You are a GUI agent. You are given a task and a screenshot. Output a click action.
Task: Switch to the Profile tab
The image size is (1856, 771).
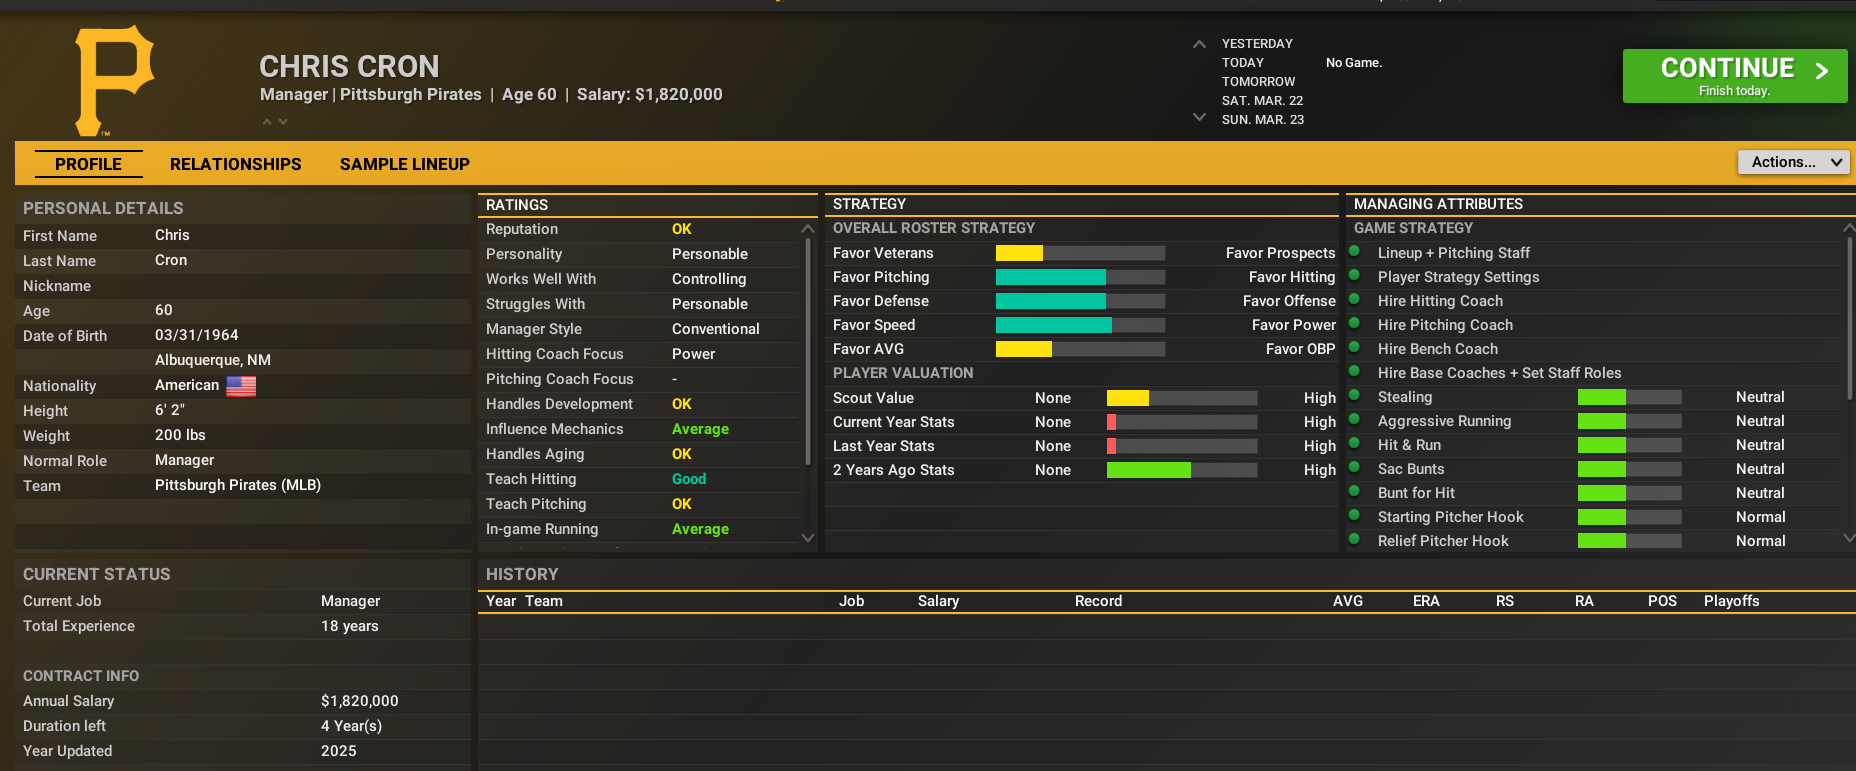(x=88, y=164)
